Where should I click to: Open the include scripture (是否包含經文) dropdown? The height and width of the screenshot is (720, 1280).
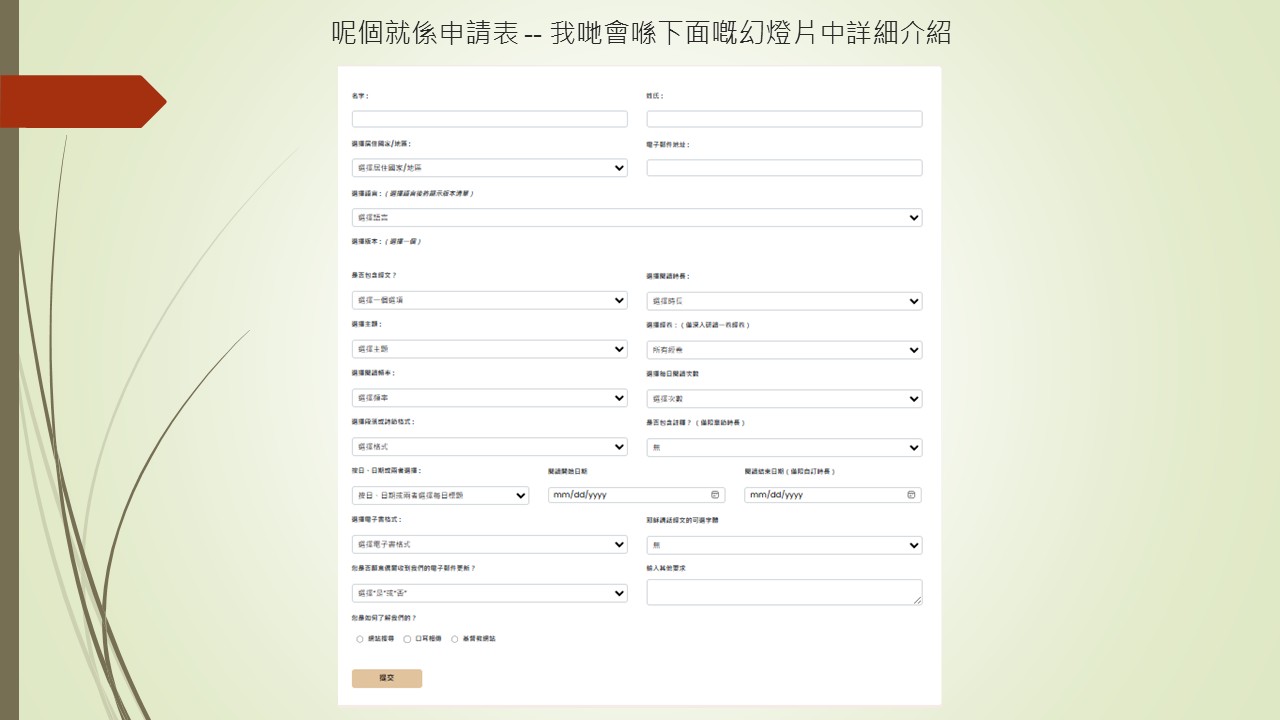click(489, 300)
